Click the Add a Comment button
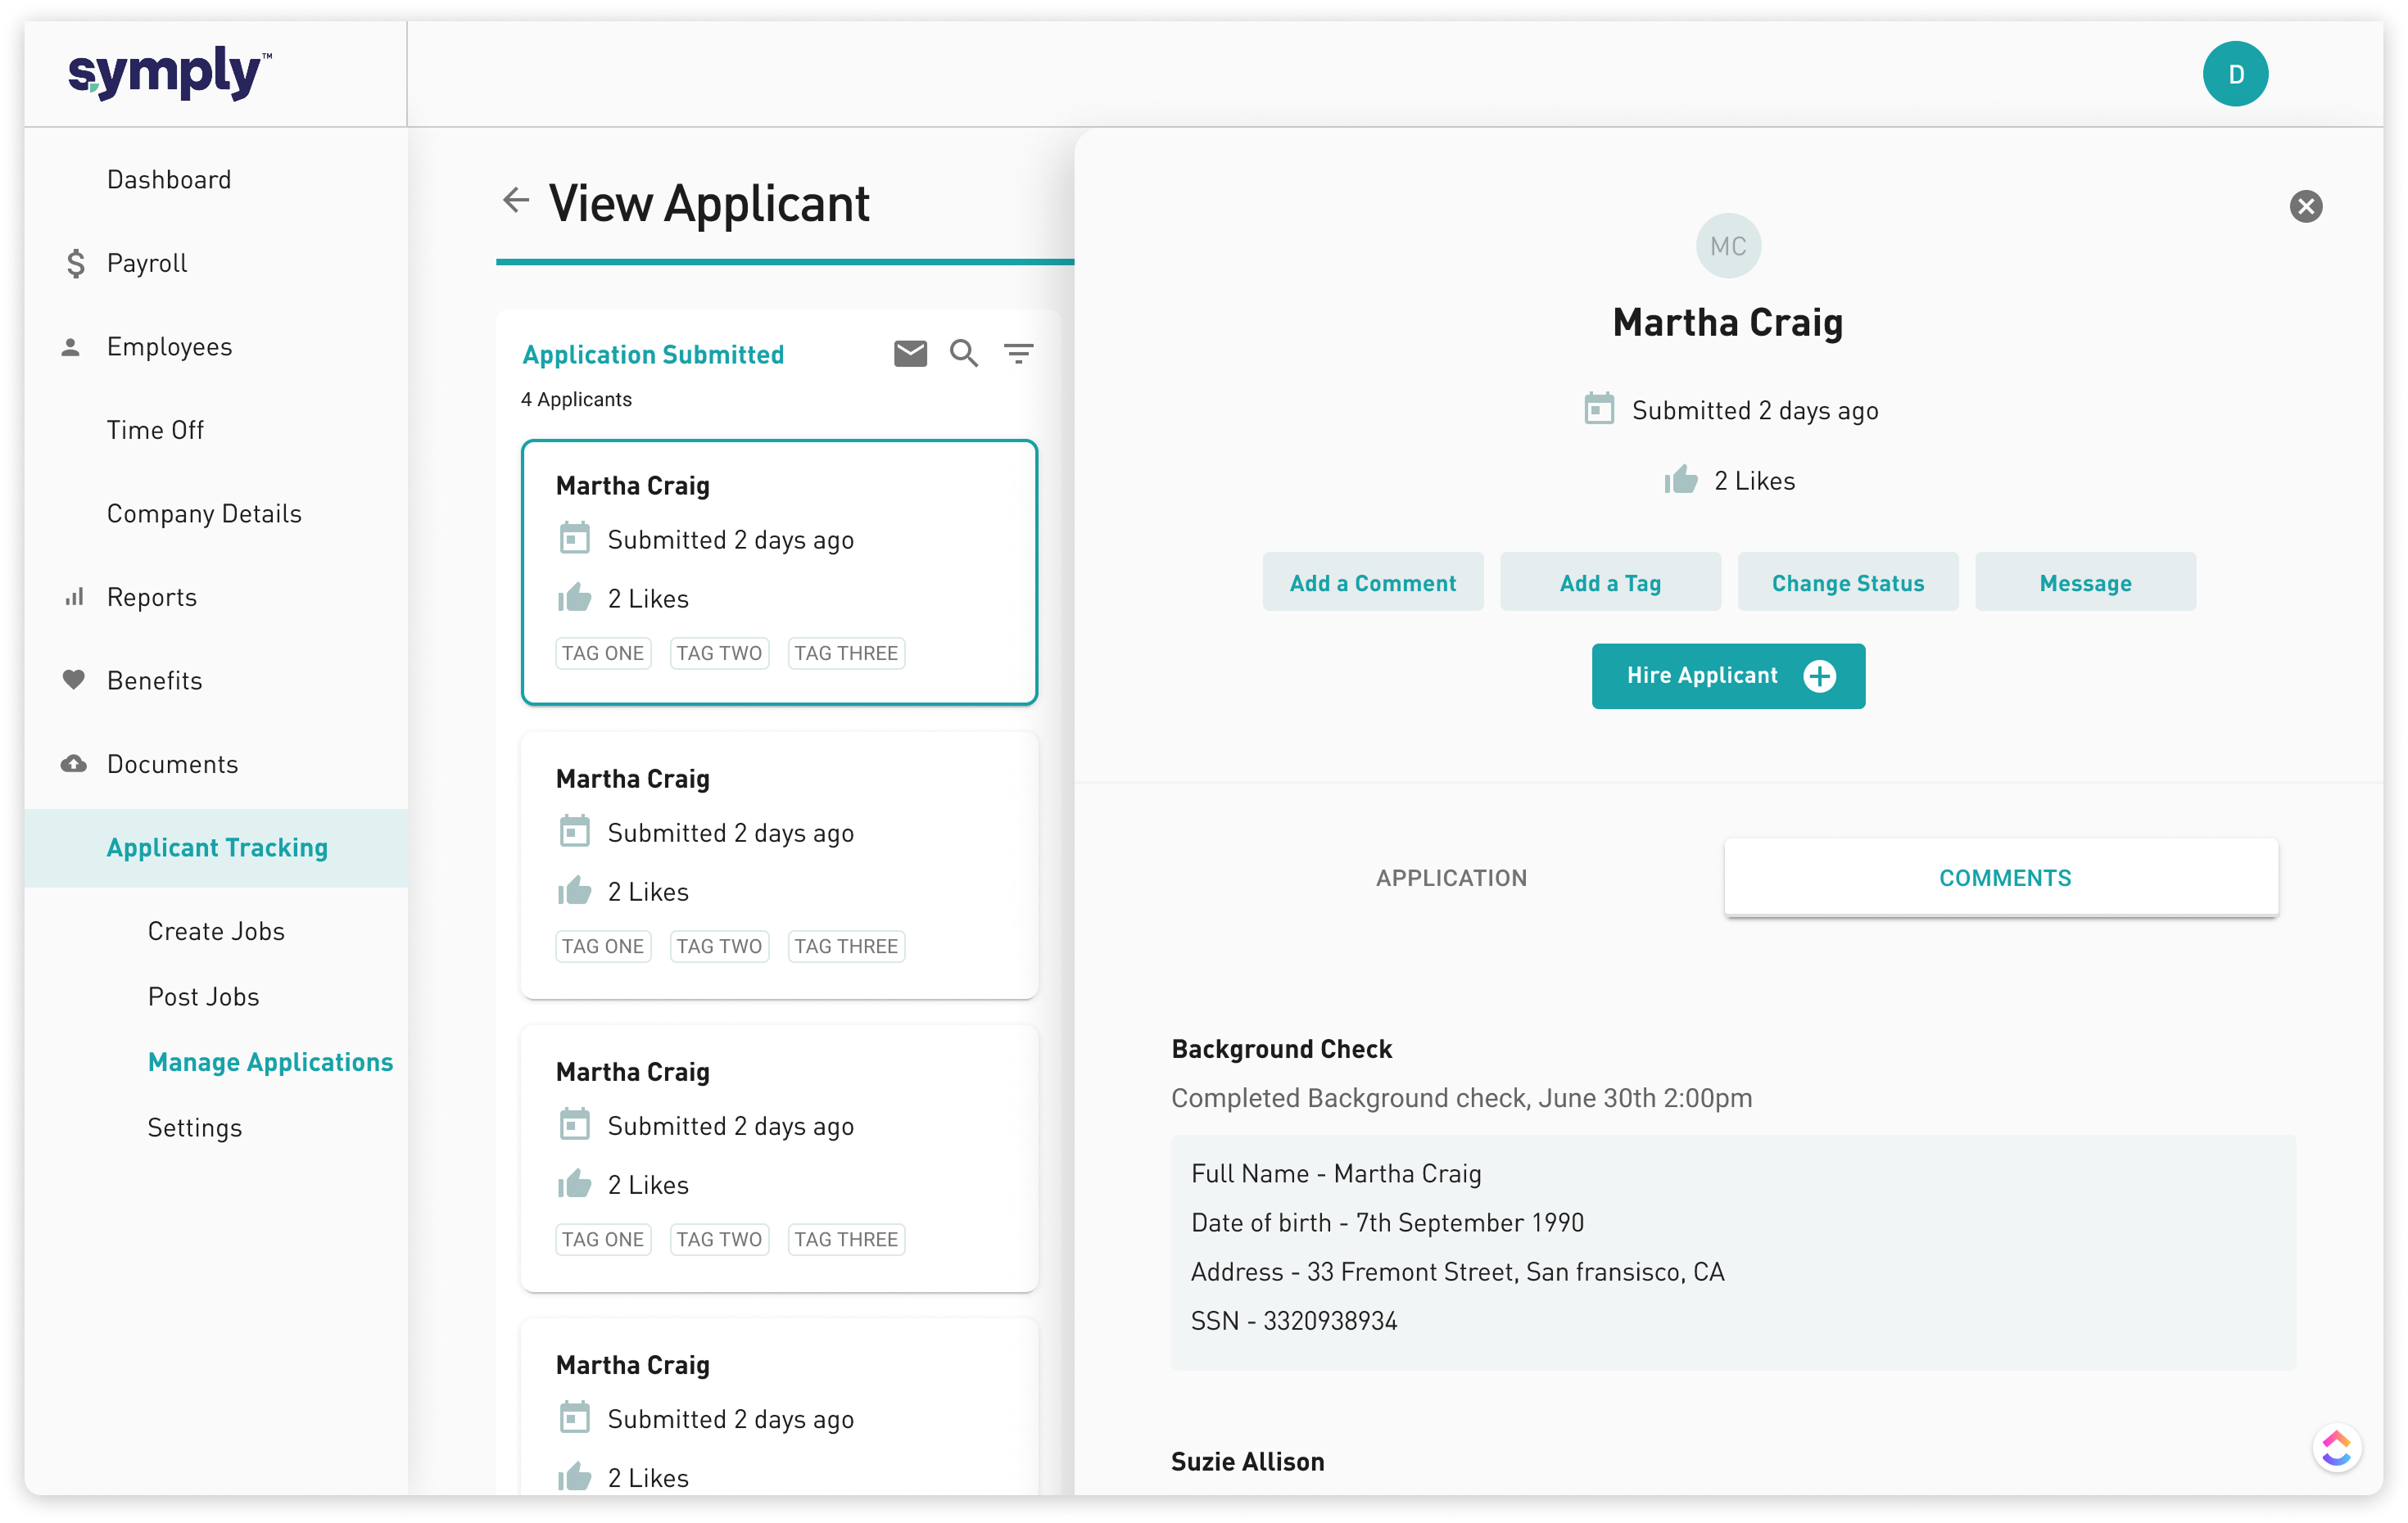Image resolution: width=2408 pixels, height=1523 pixels. pos(1372,583)
